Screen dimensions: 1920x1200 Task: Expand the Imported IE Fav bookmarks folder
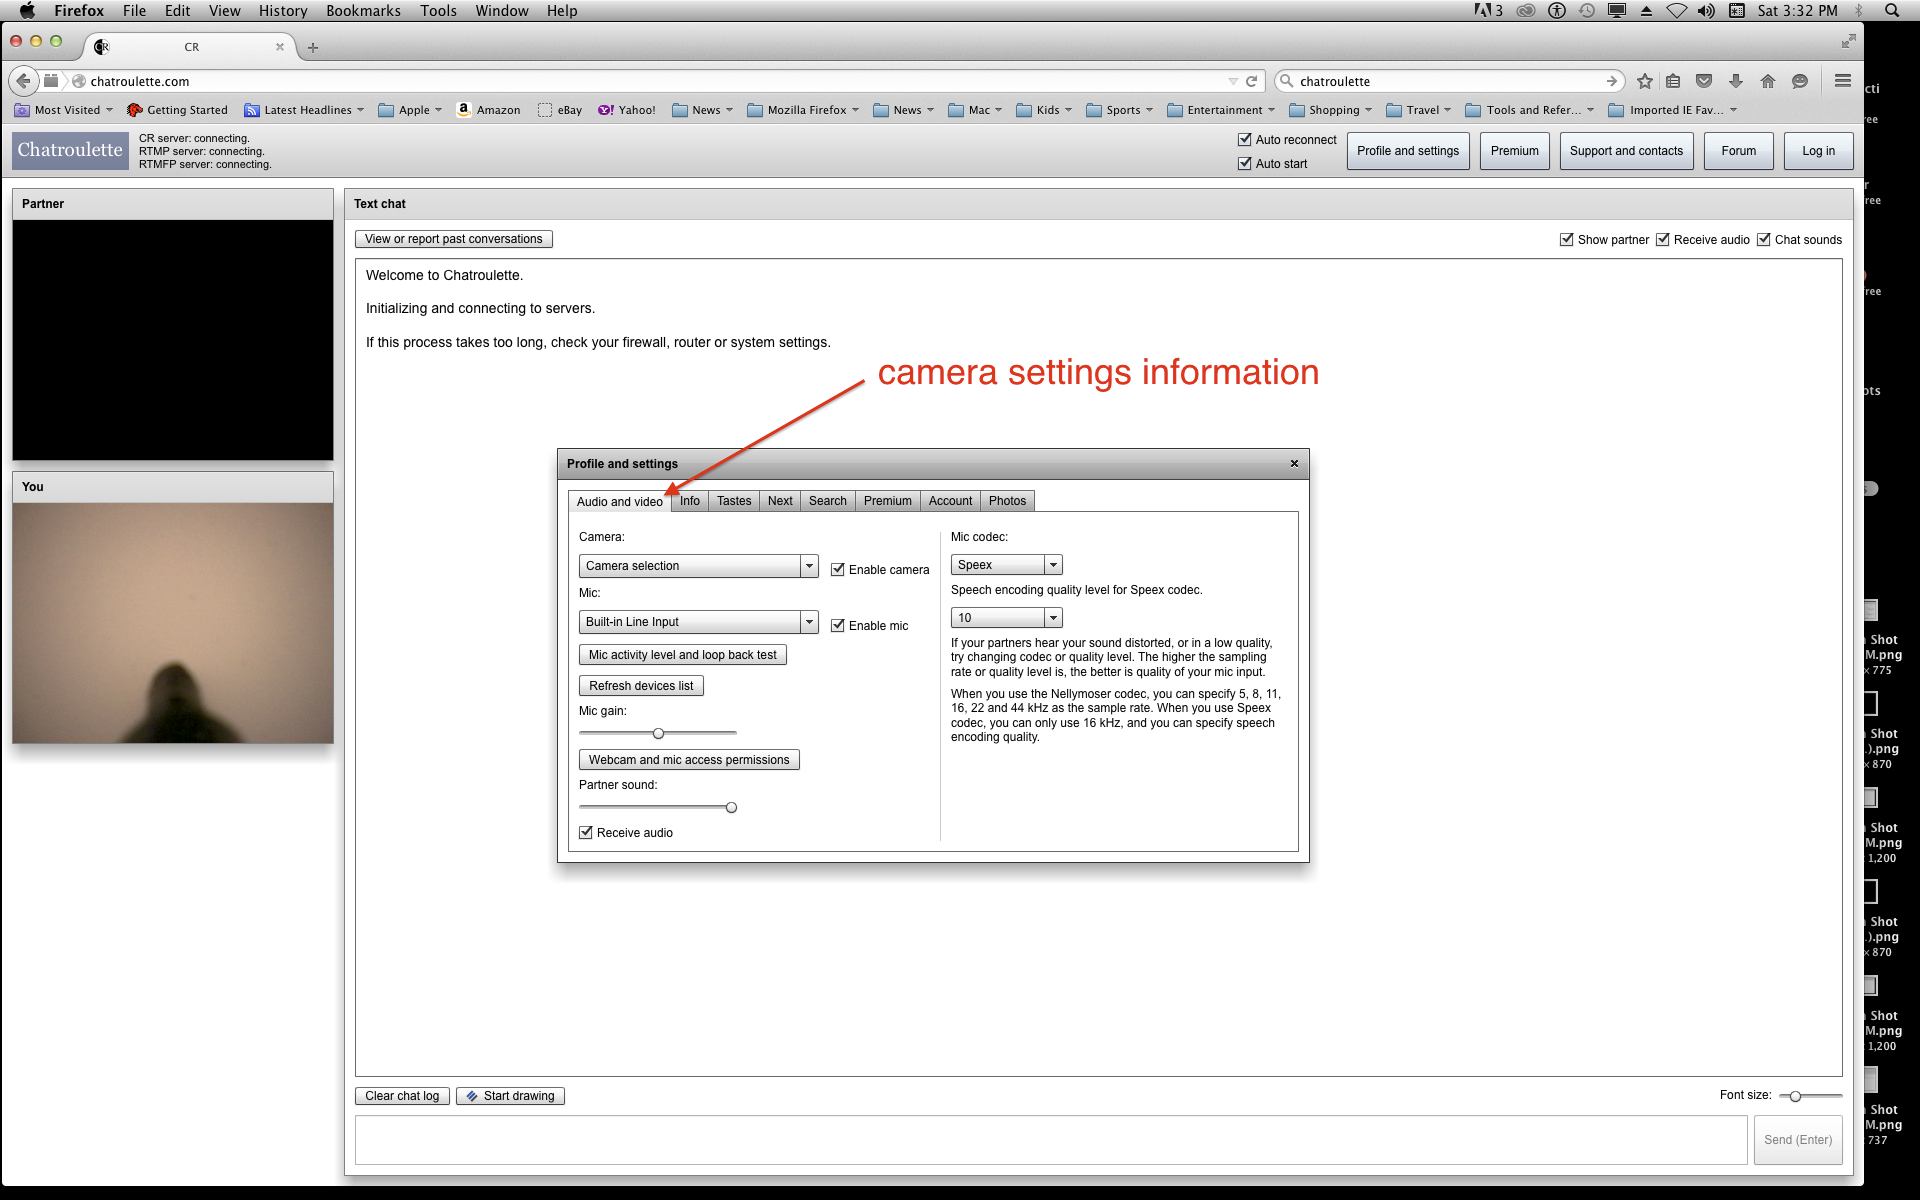(x=1672, y=110)
